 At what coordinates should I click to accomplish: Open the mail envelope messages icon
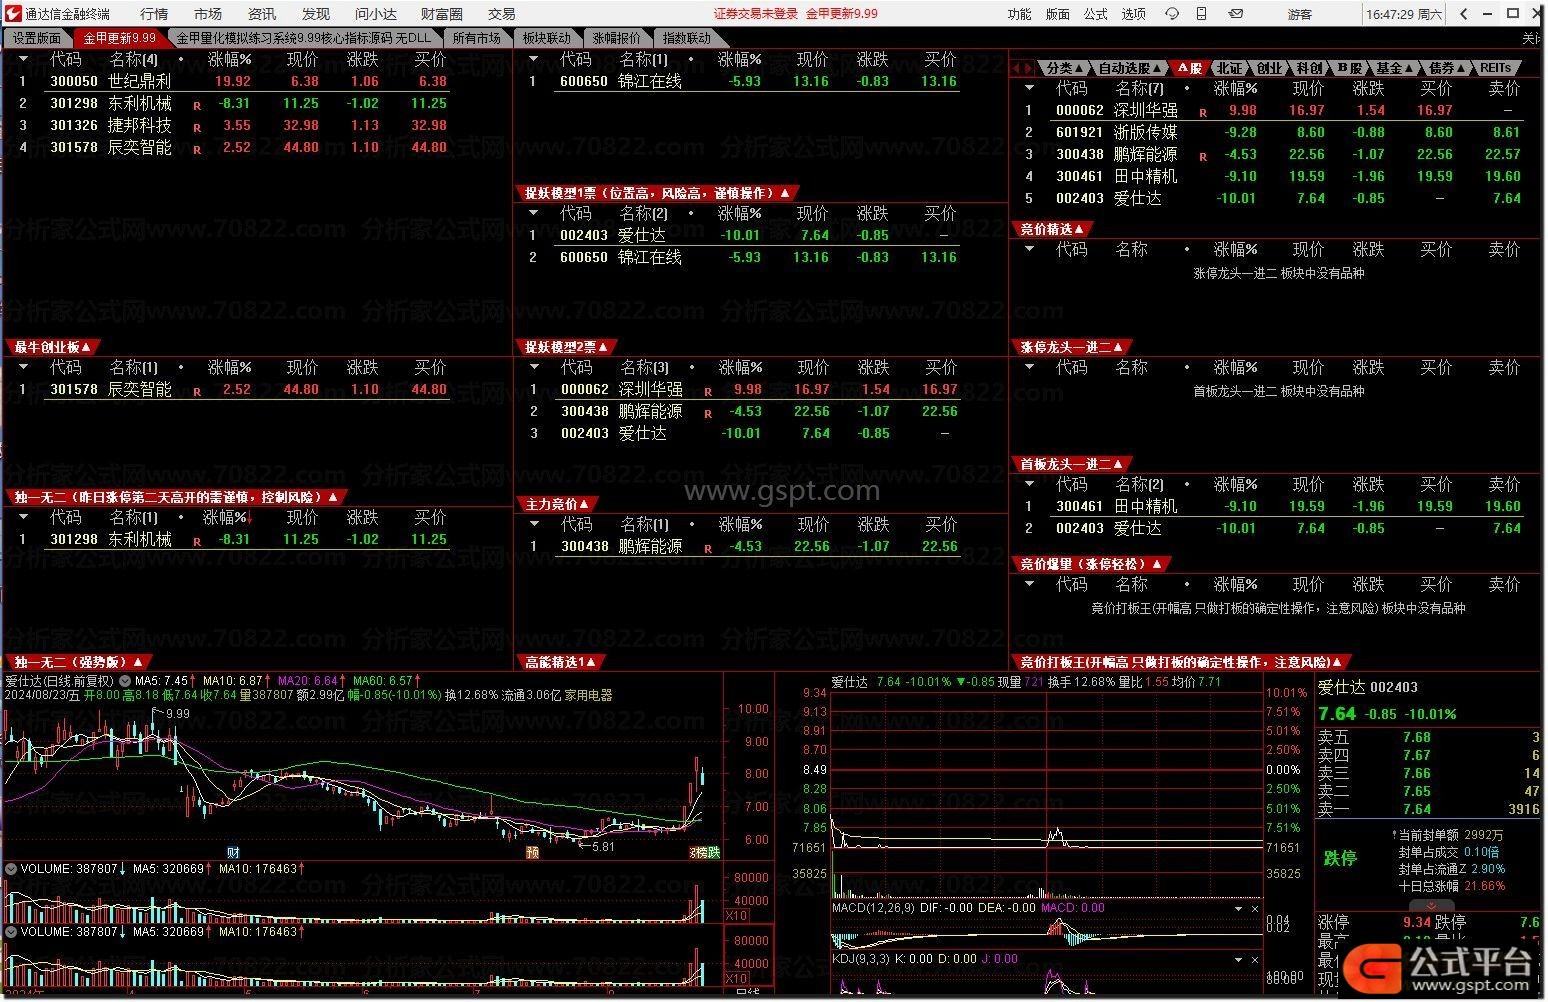1236,13
